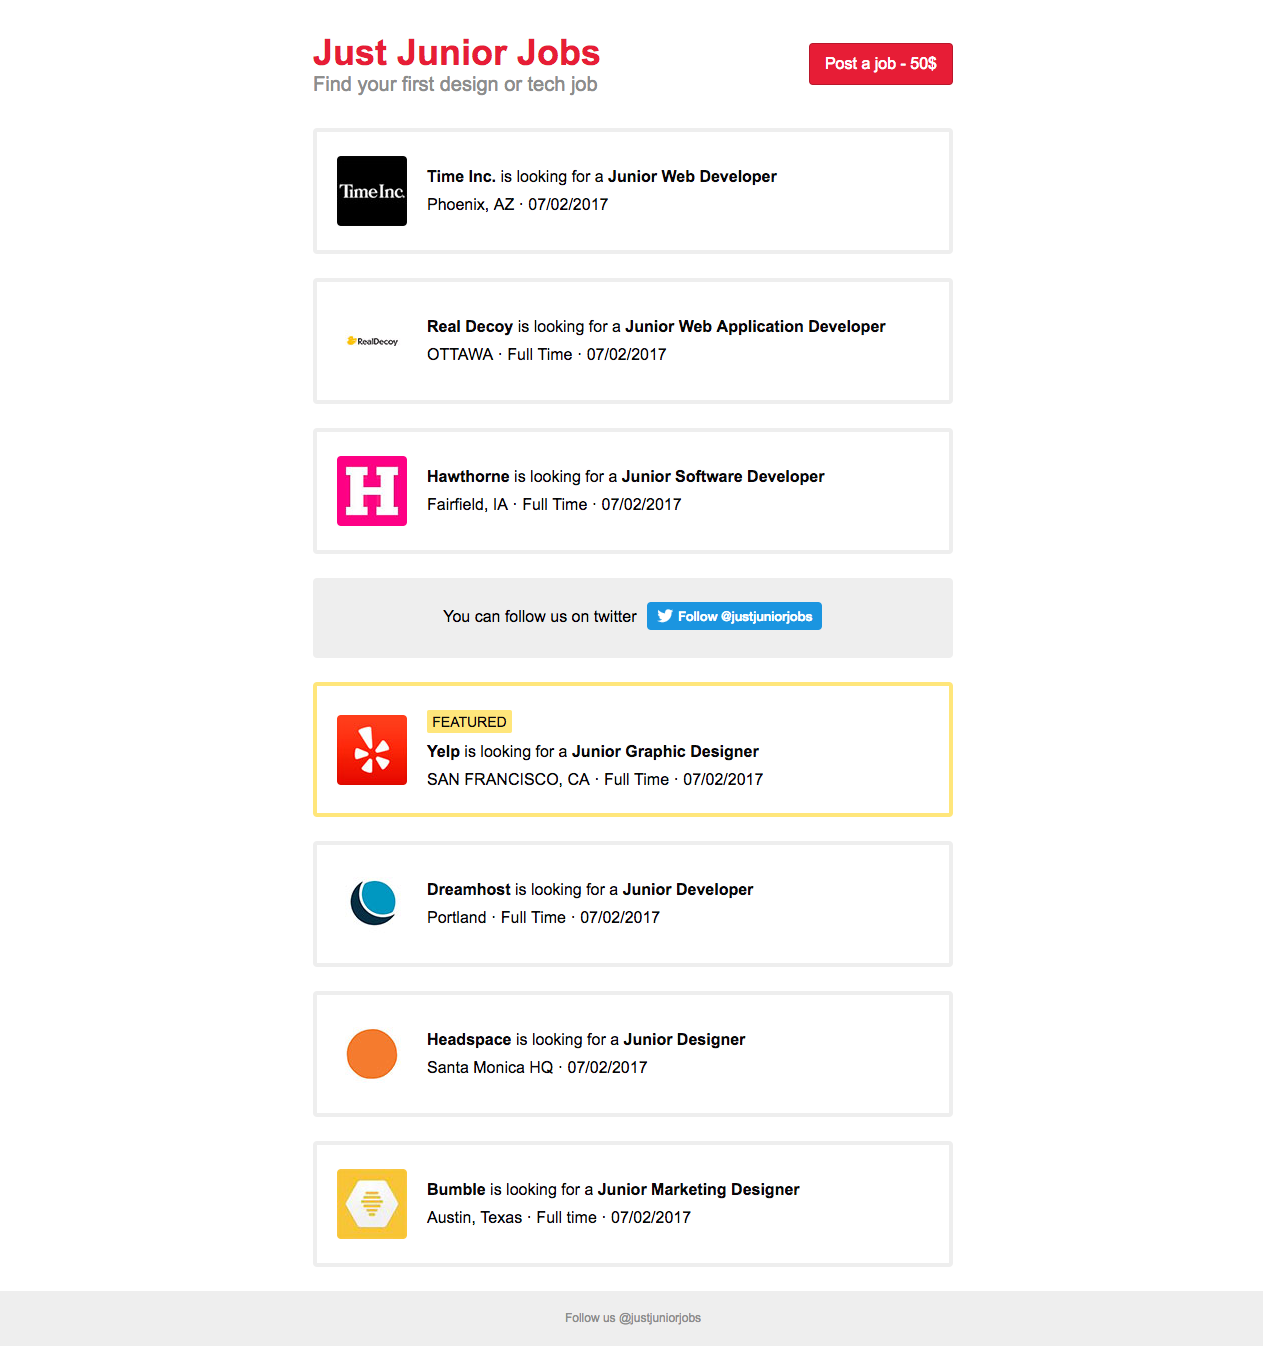
Task: Click the text Austin, Texas · Full time · 07/02/2017
Action: tap(559, 1217)
